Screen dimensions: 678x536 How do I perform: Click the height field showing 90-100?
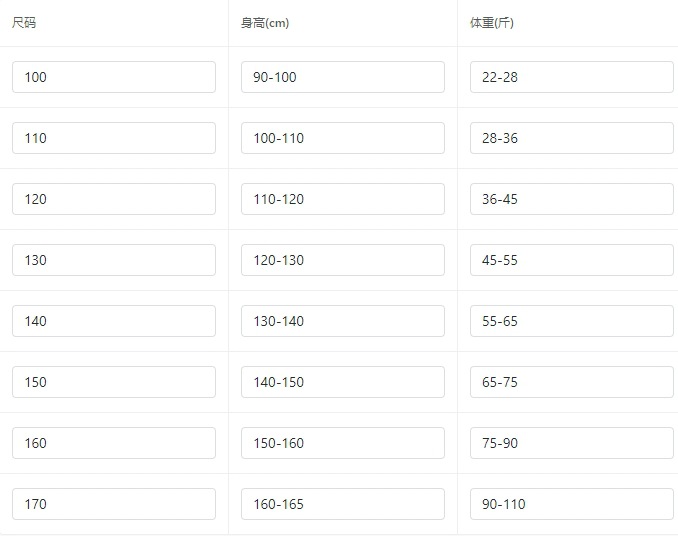pyautogui.click(x=343, y=77)
